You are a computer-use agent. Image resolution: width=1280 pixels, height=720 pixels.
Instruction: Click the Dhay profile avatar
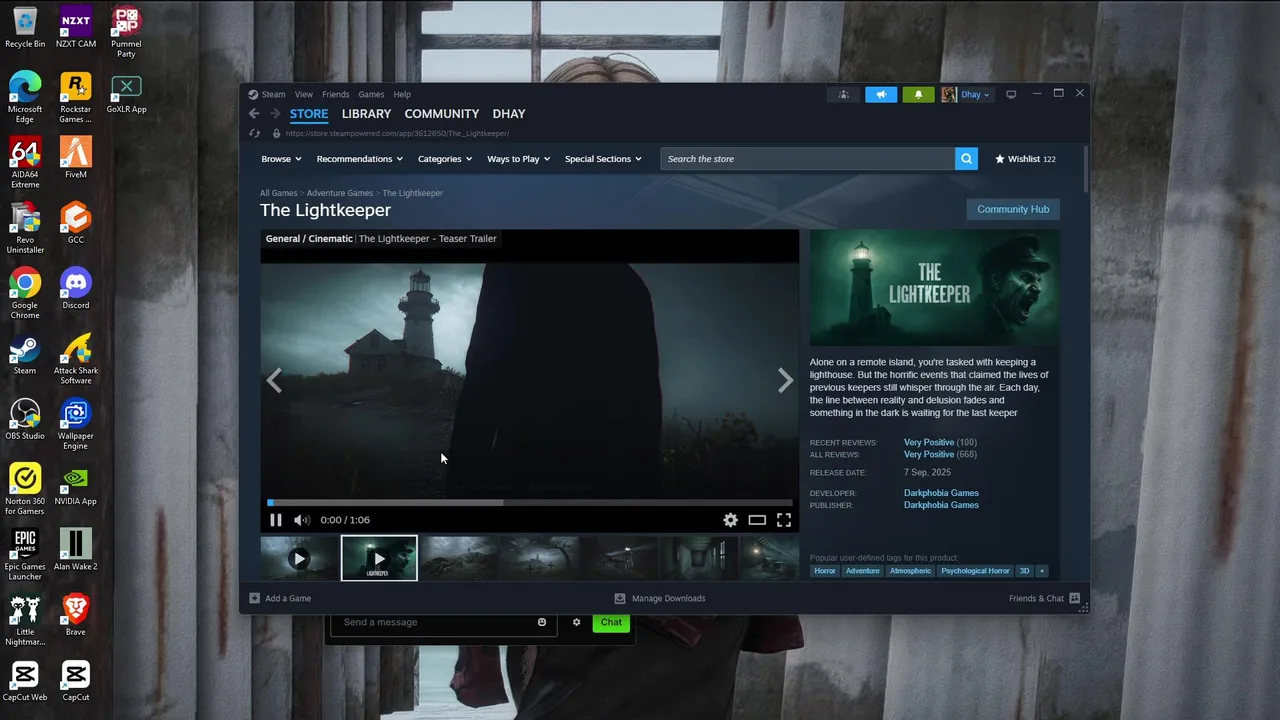click(949, 95)
